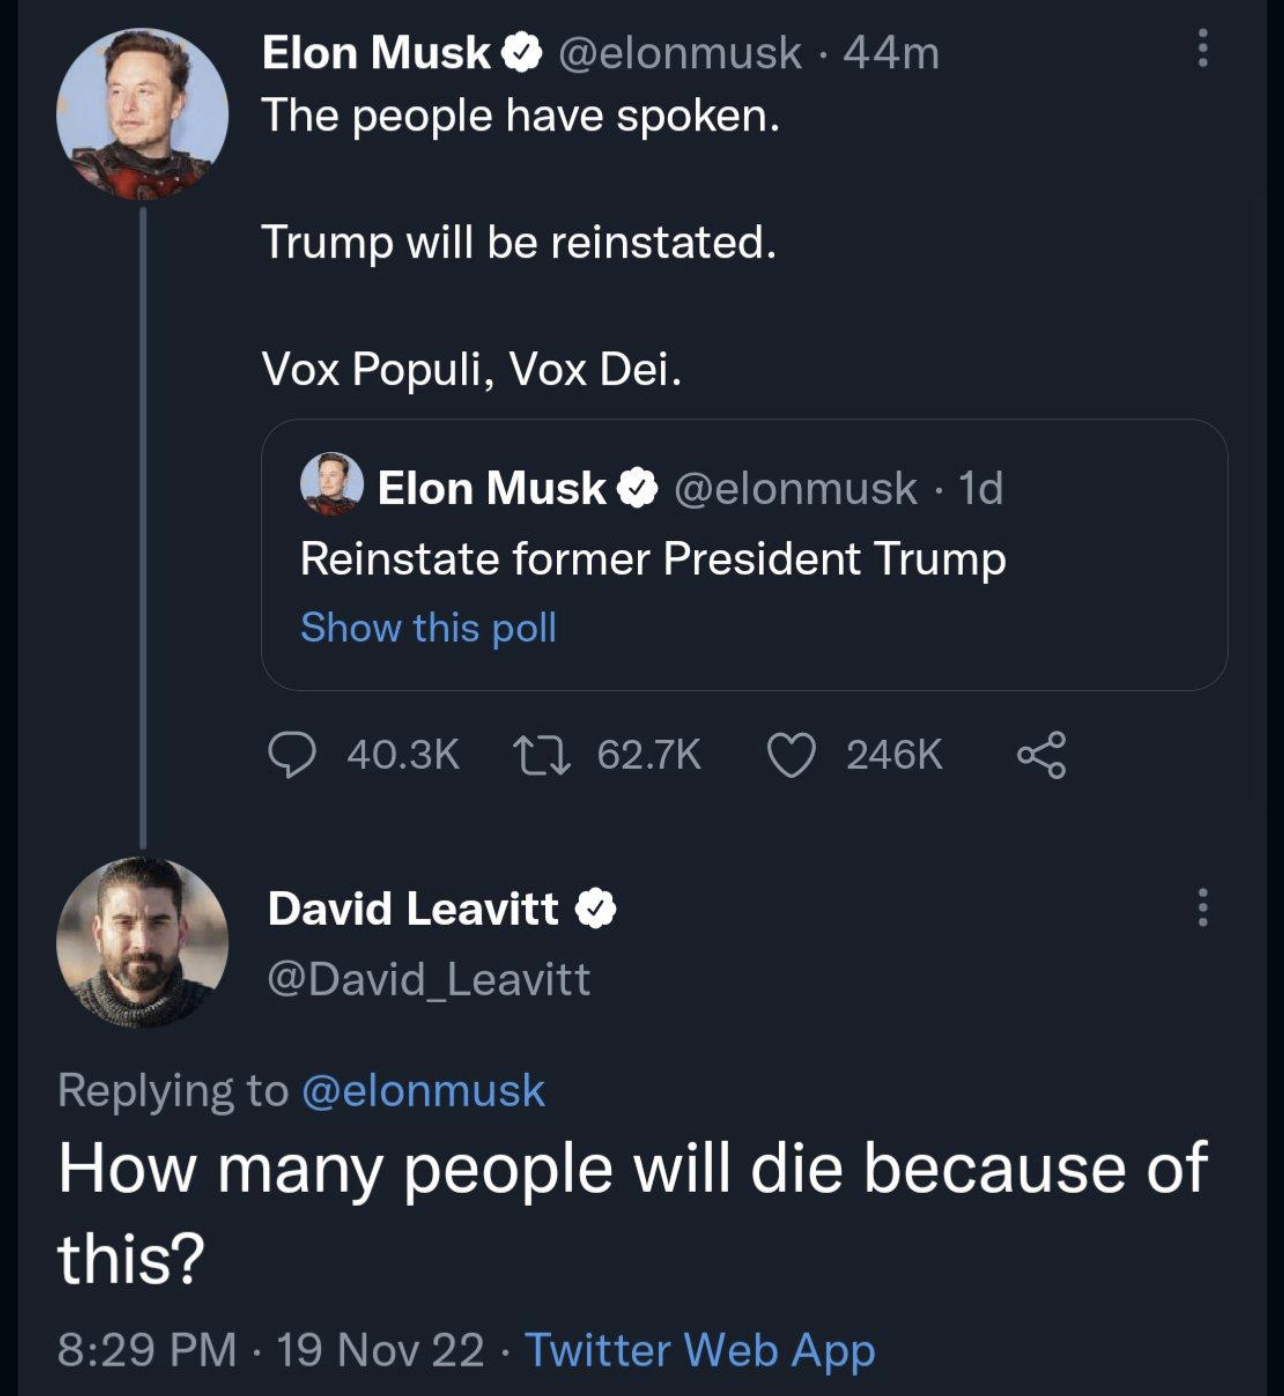Click verified badge in quoted Musk tweet
The width and height of the screenshot is (1284, 1396).
coord(636,489)
